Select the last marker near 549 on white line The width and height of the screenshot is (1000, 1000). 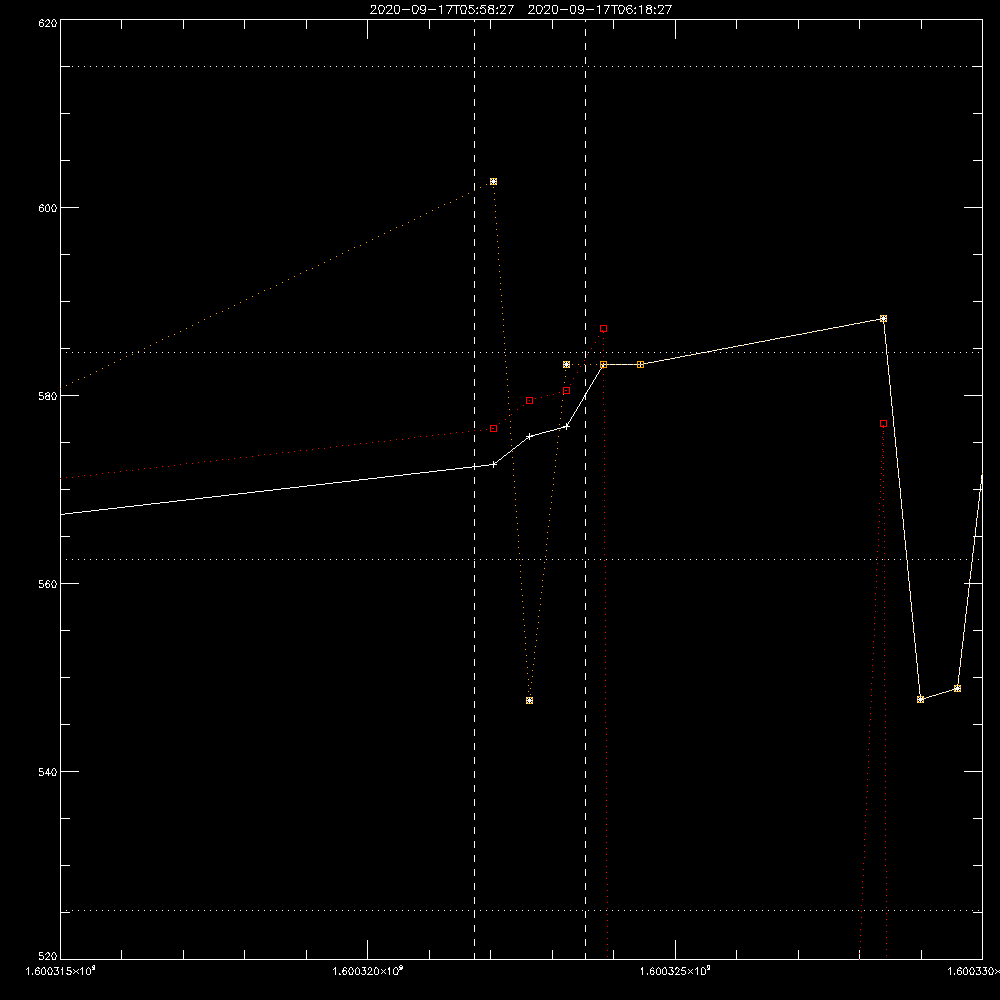(957, 689)
